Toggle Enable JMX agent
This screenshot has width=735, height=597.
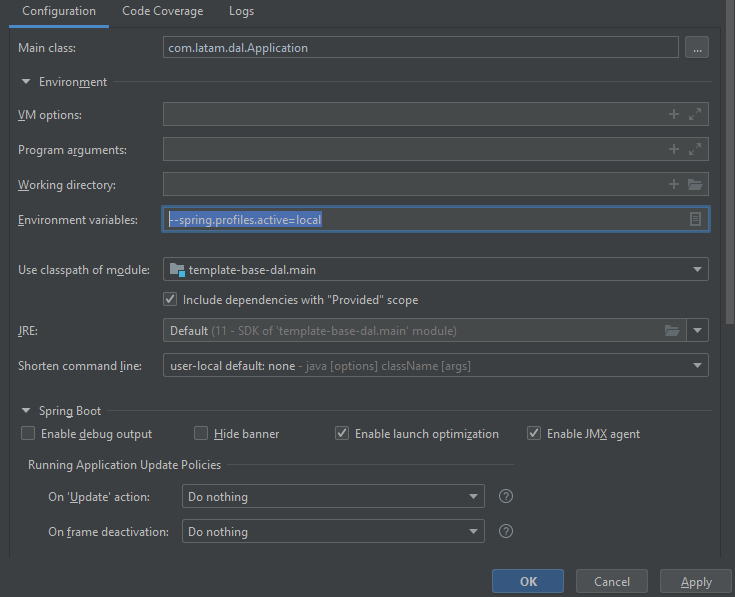coord(534,433)
